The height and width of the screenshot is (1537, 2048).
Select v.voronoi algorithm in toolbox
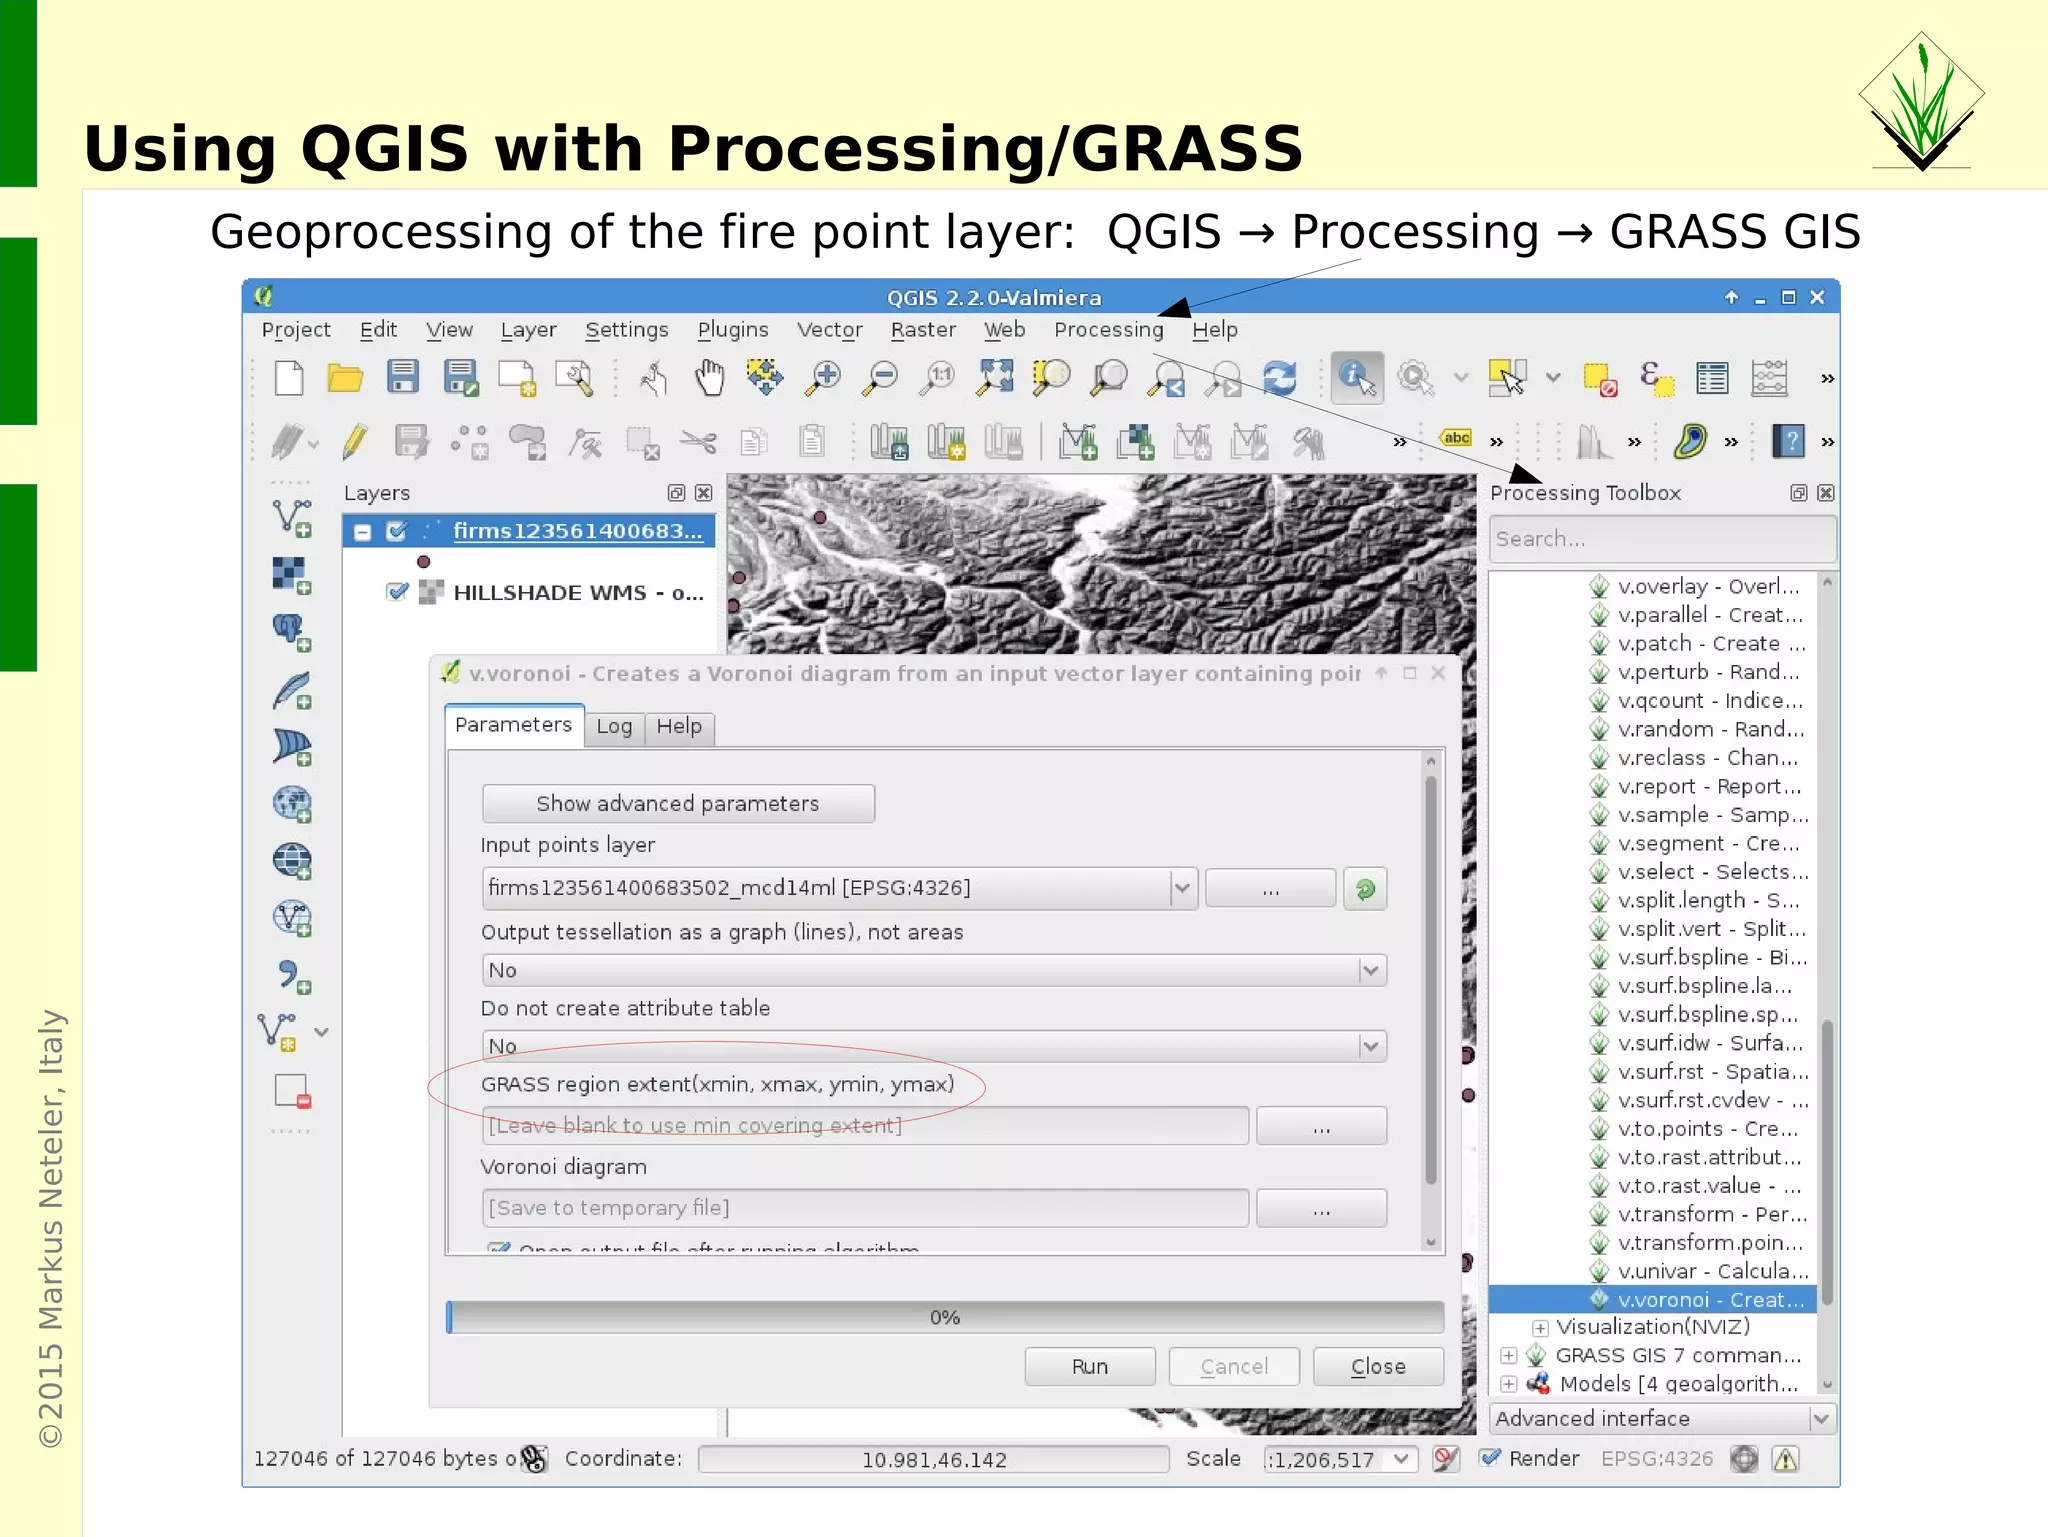coord(1652,1299)
